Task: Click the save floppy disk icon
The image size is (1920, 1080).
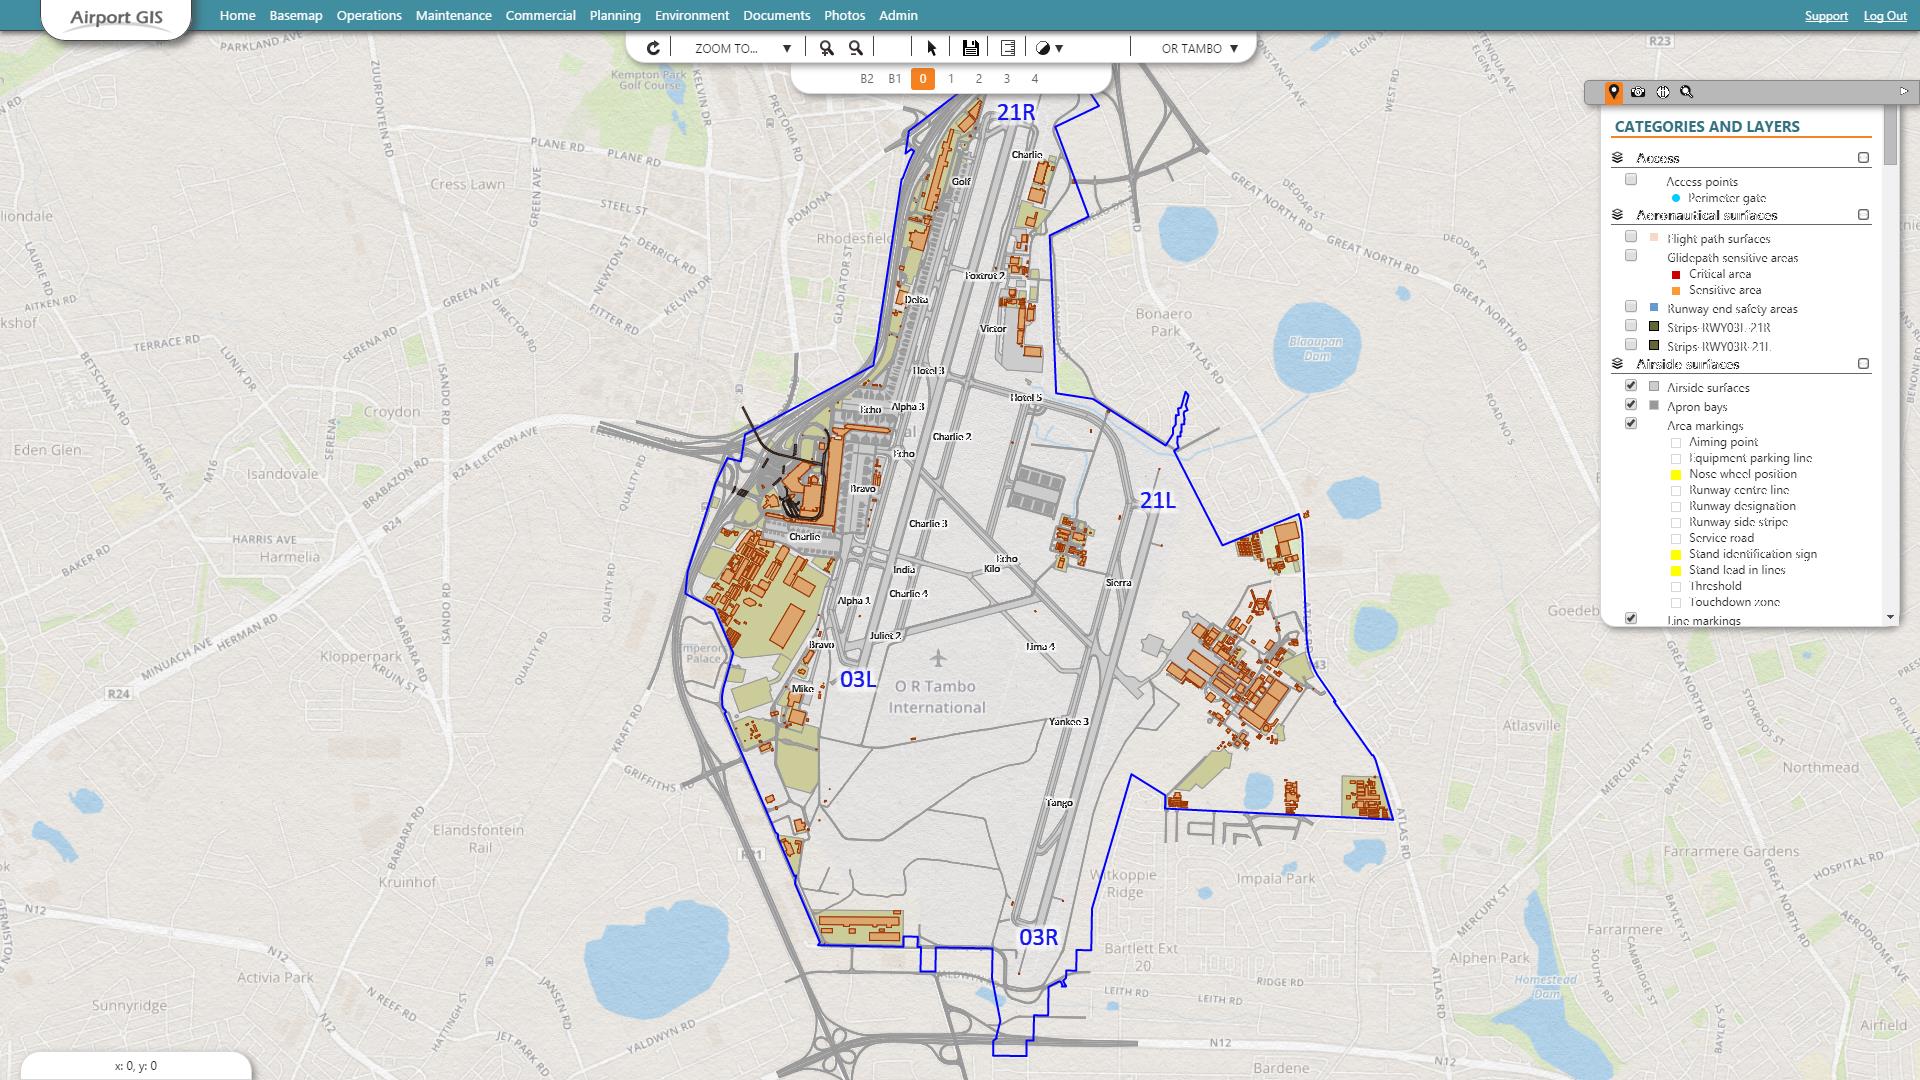Action: click(970, 48)
